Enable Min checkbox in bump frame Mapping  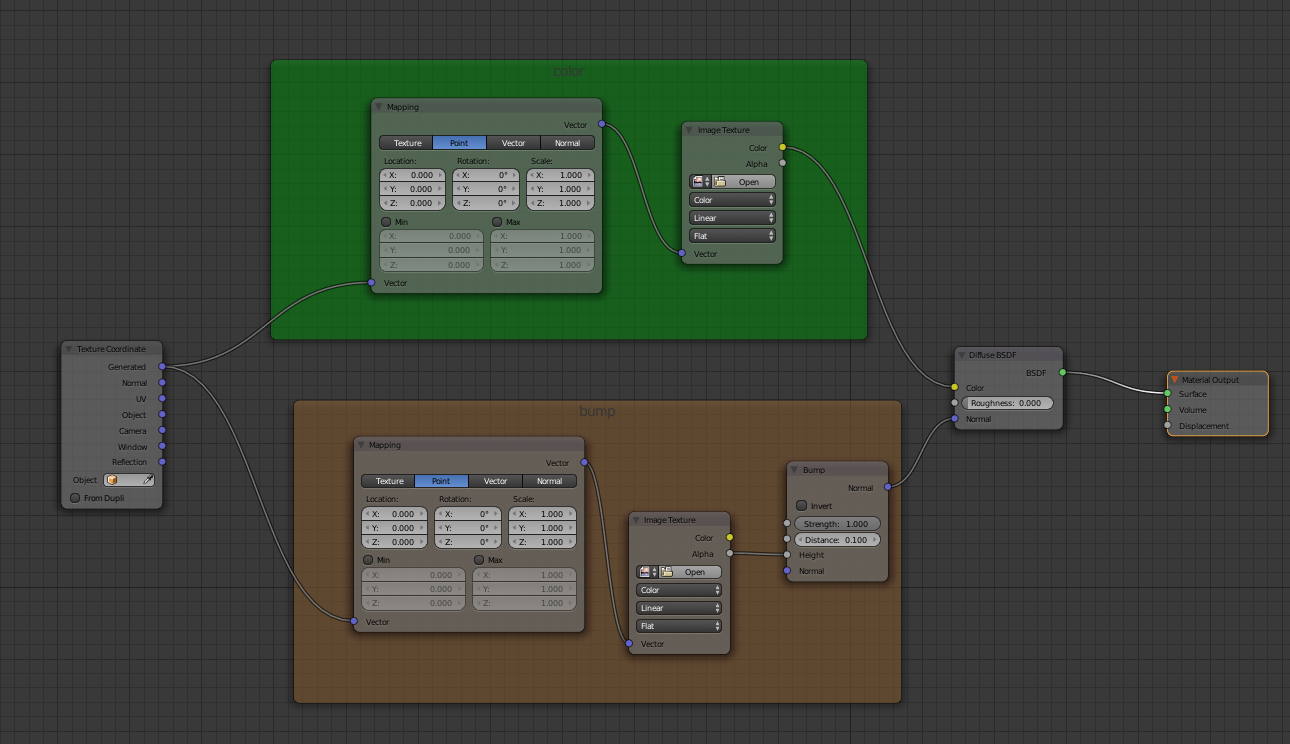pyautogui.click(x=369, y=560)
